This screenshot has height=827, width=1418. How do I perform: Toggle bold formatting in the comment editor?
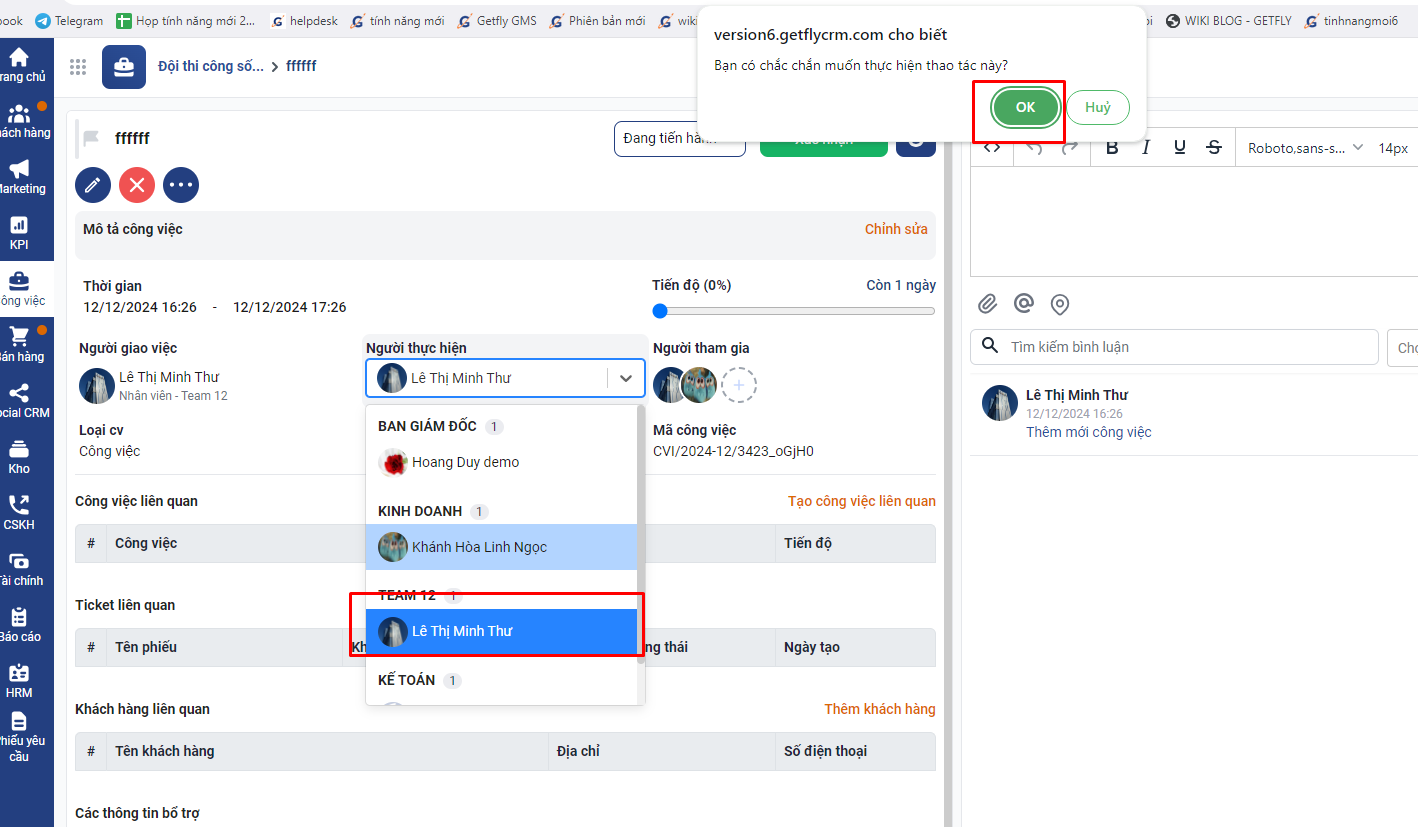tap(1112, 148)
